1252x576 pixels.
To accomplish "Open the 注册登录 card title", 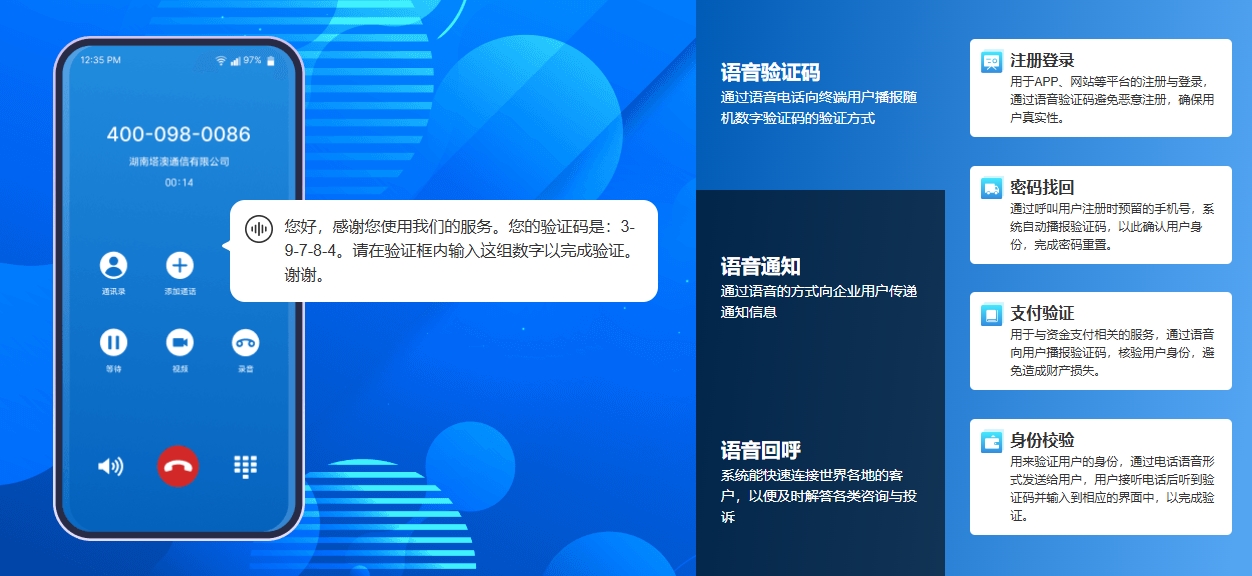I will (1042, 61).
